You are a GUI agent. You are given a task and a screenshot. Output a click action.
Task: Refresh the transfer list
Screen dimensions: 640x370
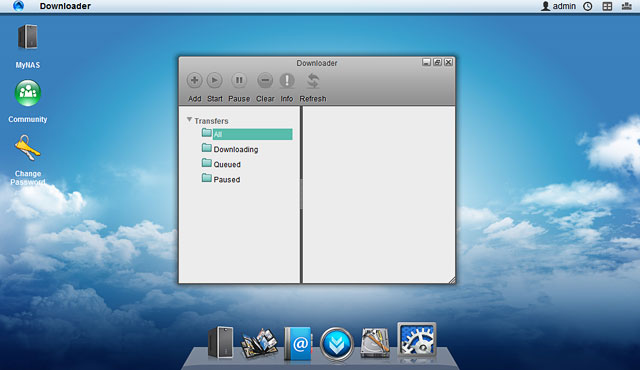313,81
